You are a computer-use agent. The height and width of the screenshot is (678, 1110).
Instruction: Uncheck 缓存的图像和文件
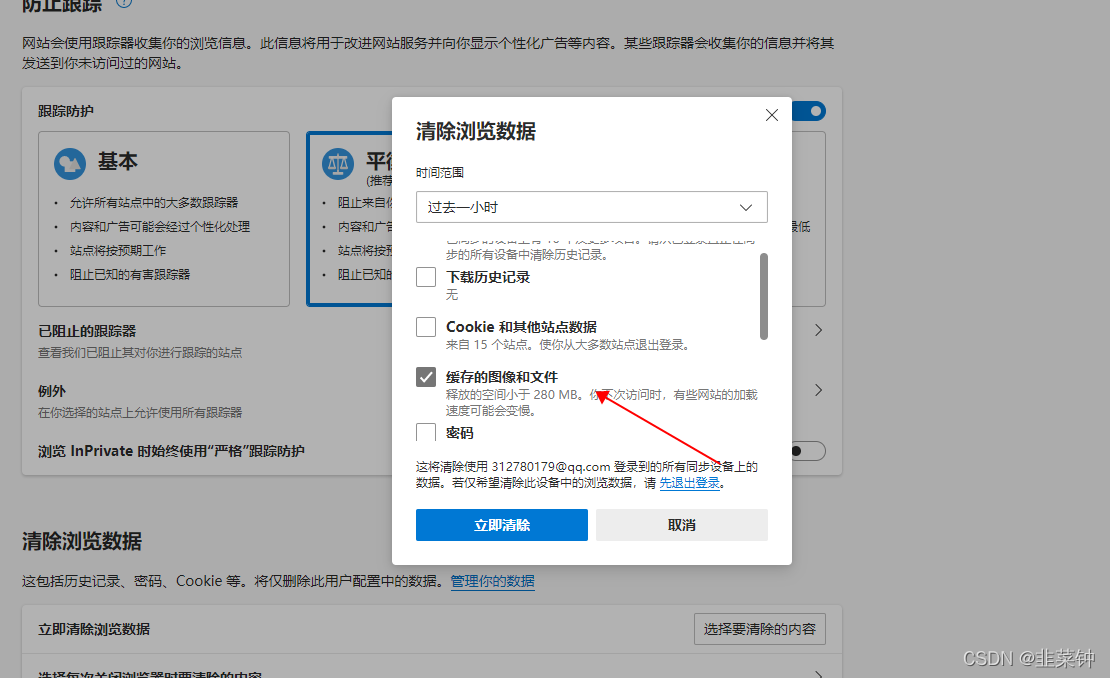pos(425,377)
